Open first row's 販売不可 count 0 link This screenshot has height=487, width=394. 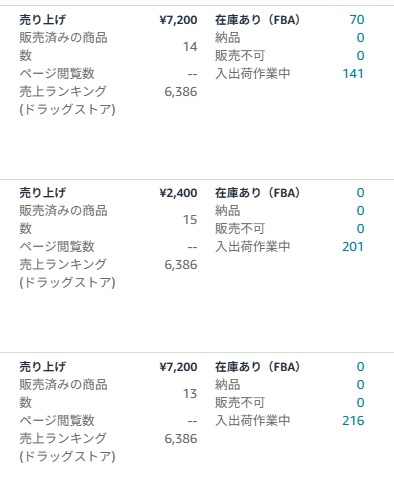click(x=360, y=56)
